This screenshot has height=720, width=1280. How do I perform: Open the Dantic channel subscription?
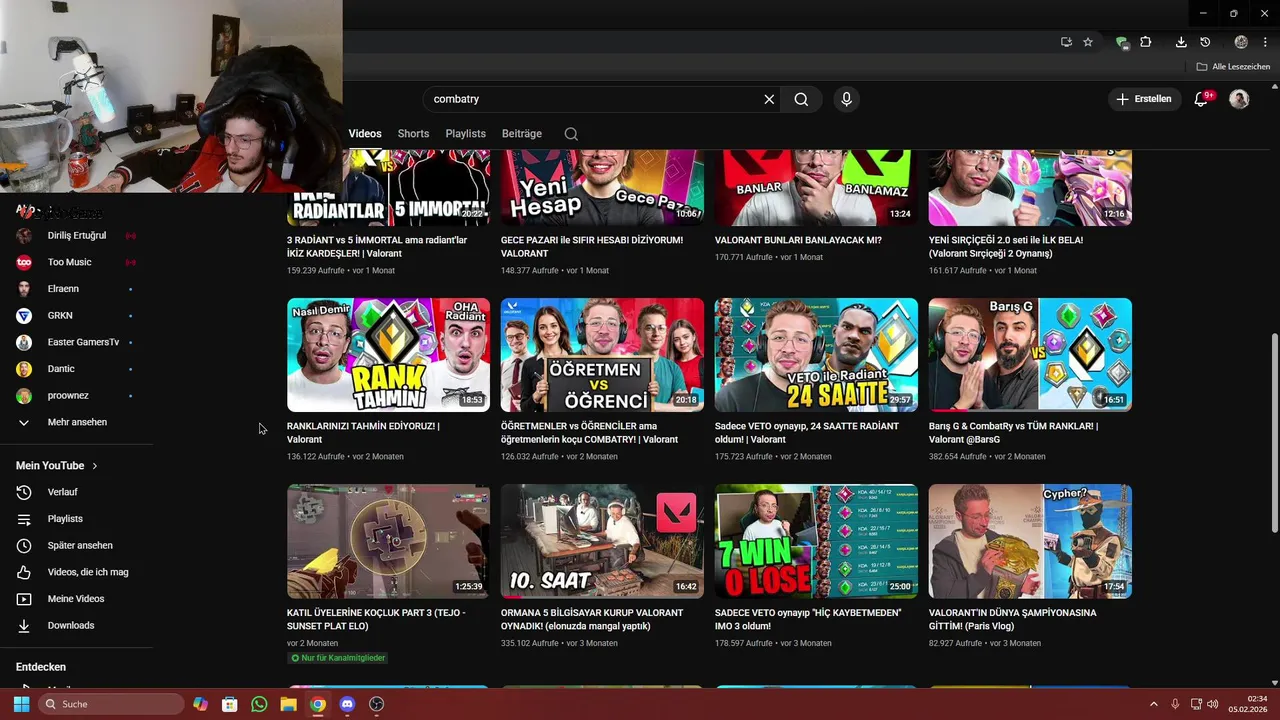click(61, 369)
